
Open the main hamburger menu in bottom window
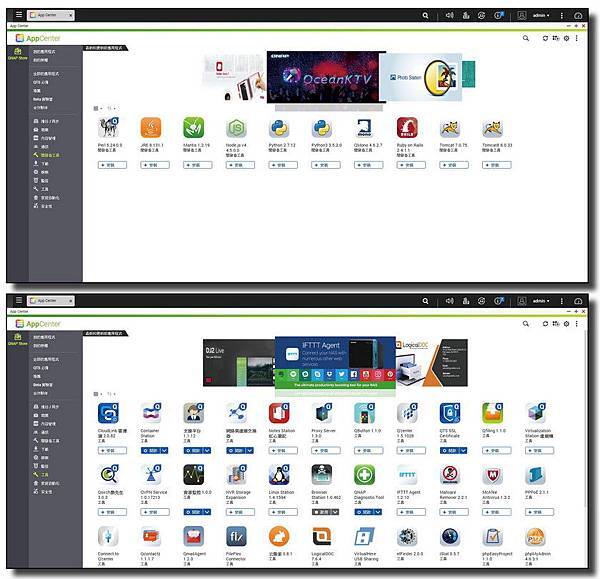pos(19,300)
